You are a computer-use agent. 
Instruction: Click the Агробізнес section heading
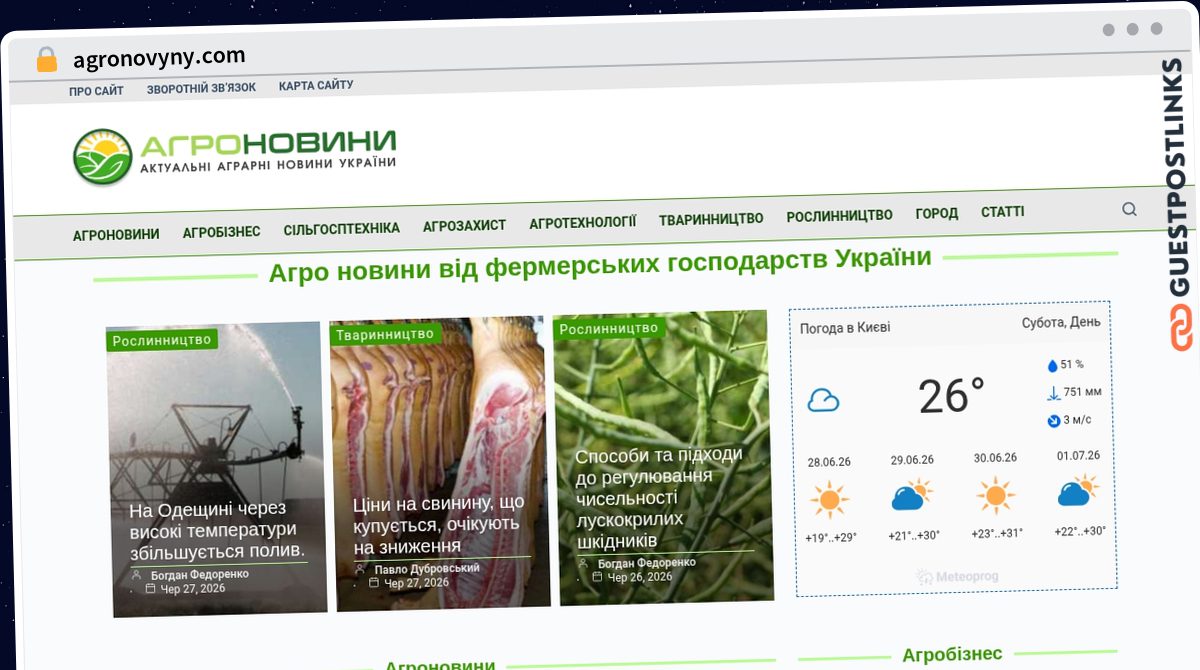[x=952, y=654]
